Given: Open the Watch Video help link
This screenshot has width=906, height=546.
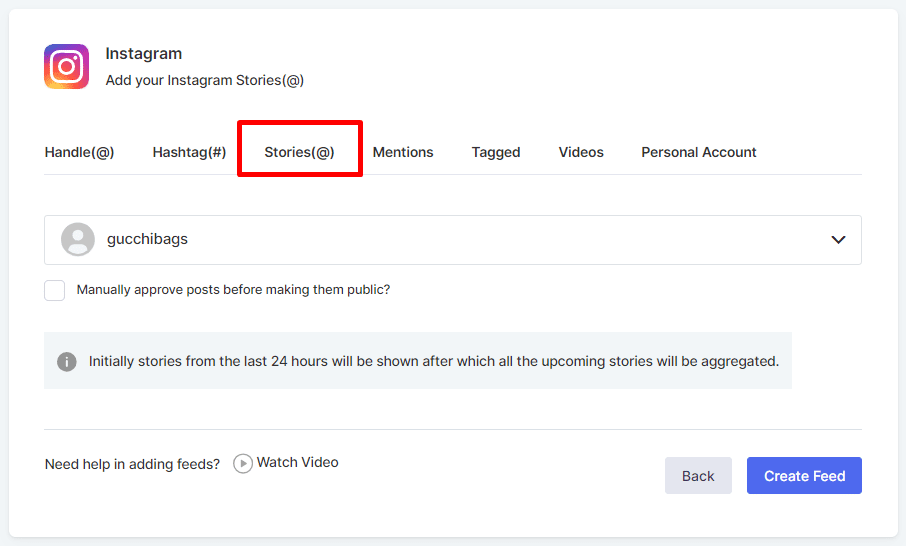Looking at the screenshot, I should tap(297, 462).
